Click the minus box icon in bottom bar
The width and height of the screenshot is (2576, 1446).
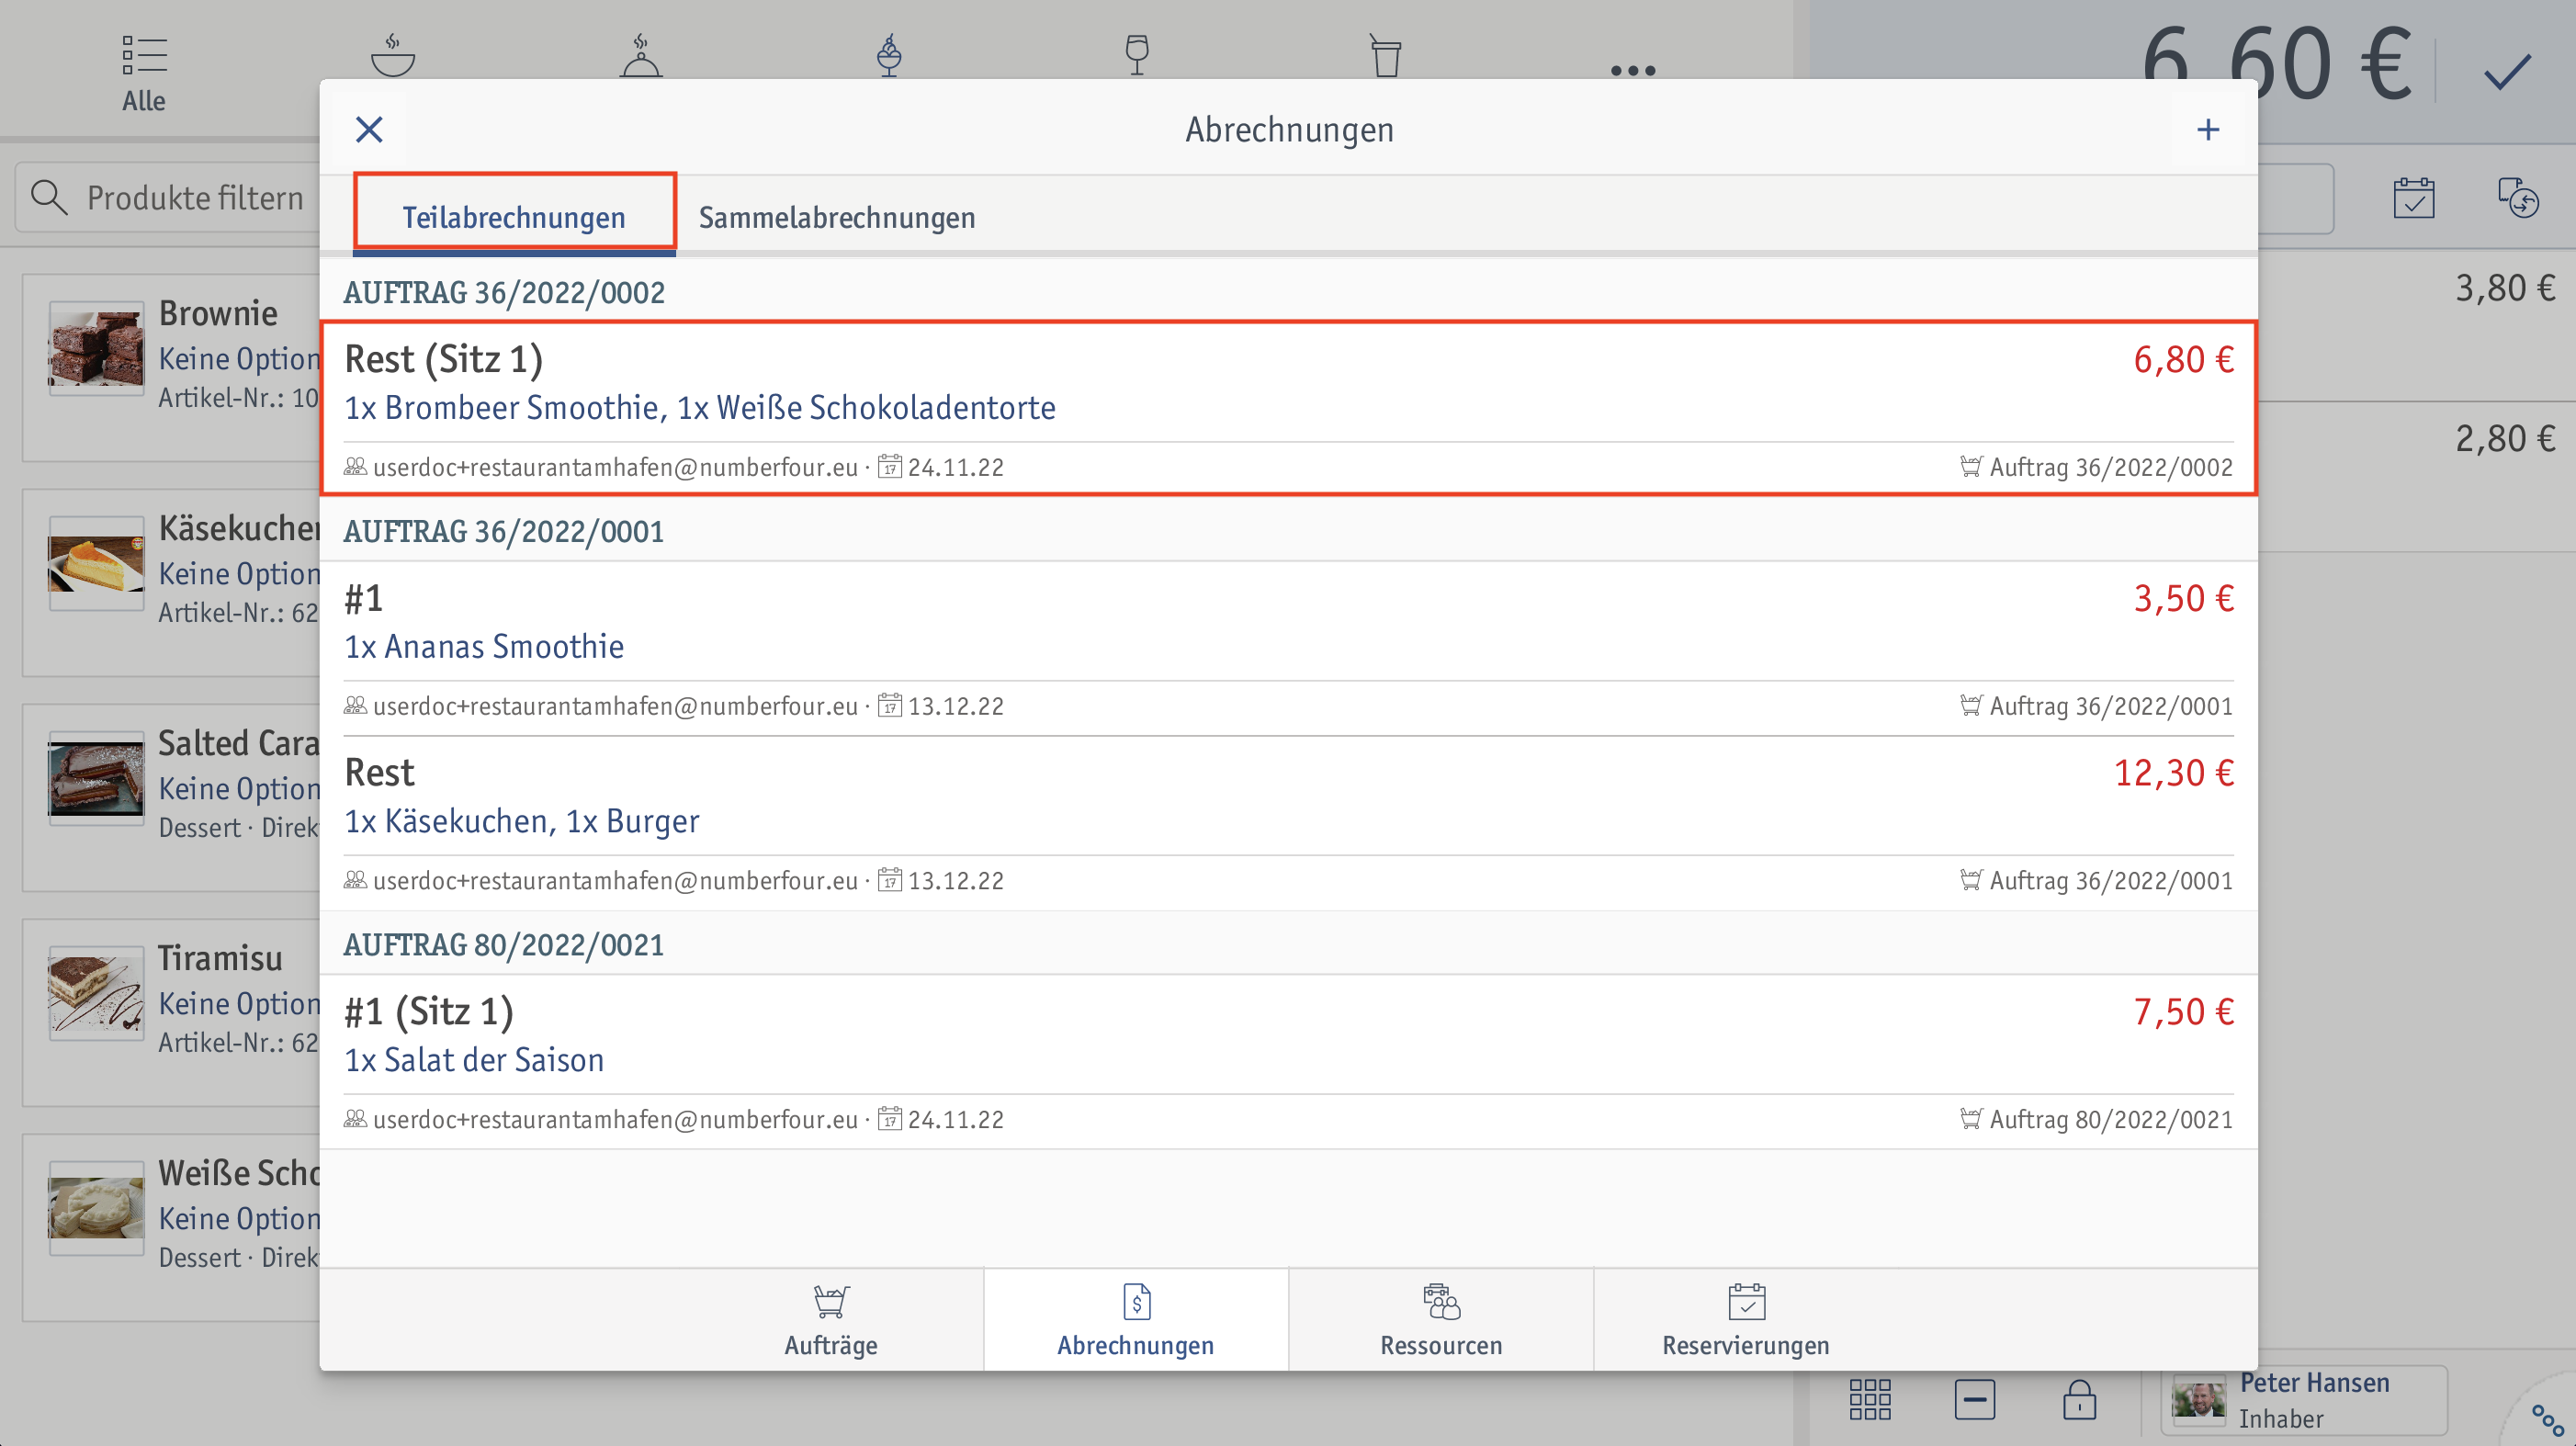point(1975,1399)
